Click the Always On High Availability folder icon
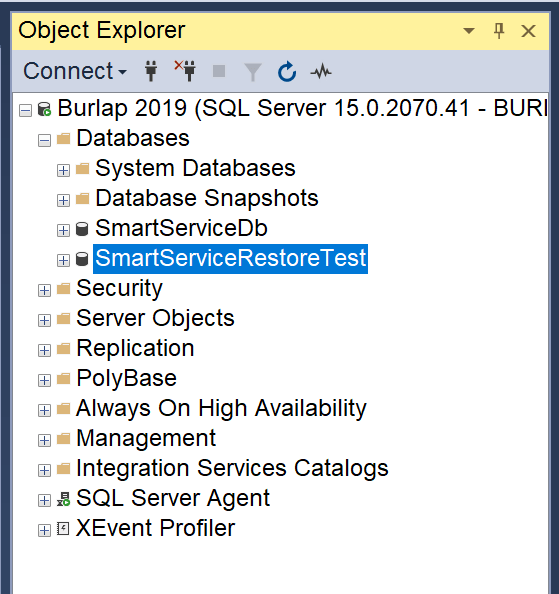 point(63,408)
